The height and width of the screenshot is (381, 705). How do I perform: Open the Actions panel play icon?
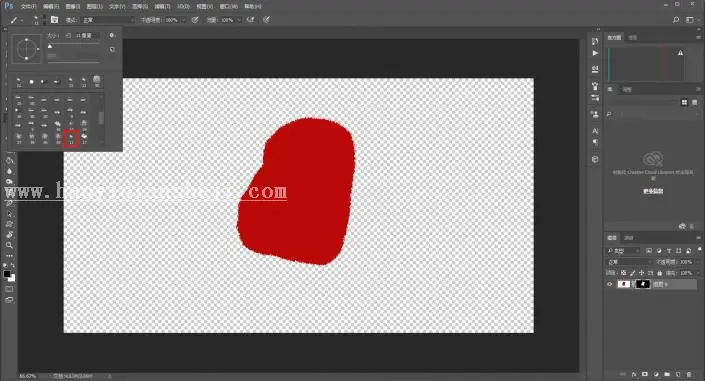pos(595,53)
